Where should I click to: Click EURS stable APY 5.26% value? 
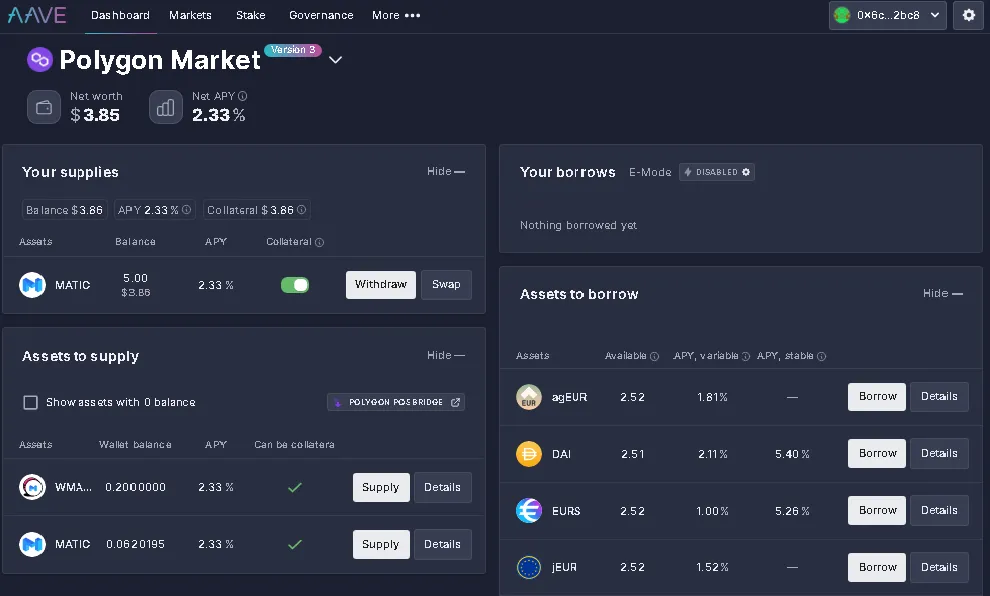pos(792,511)
